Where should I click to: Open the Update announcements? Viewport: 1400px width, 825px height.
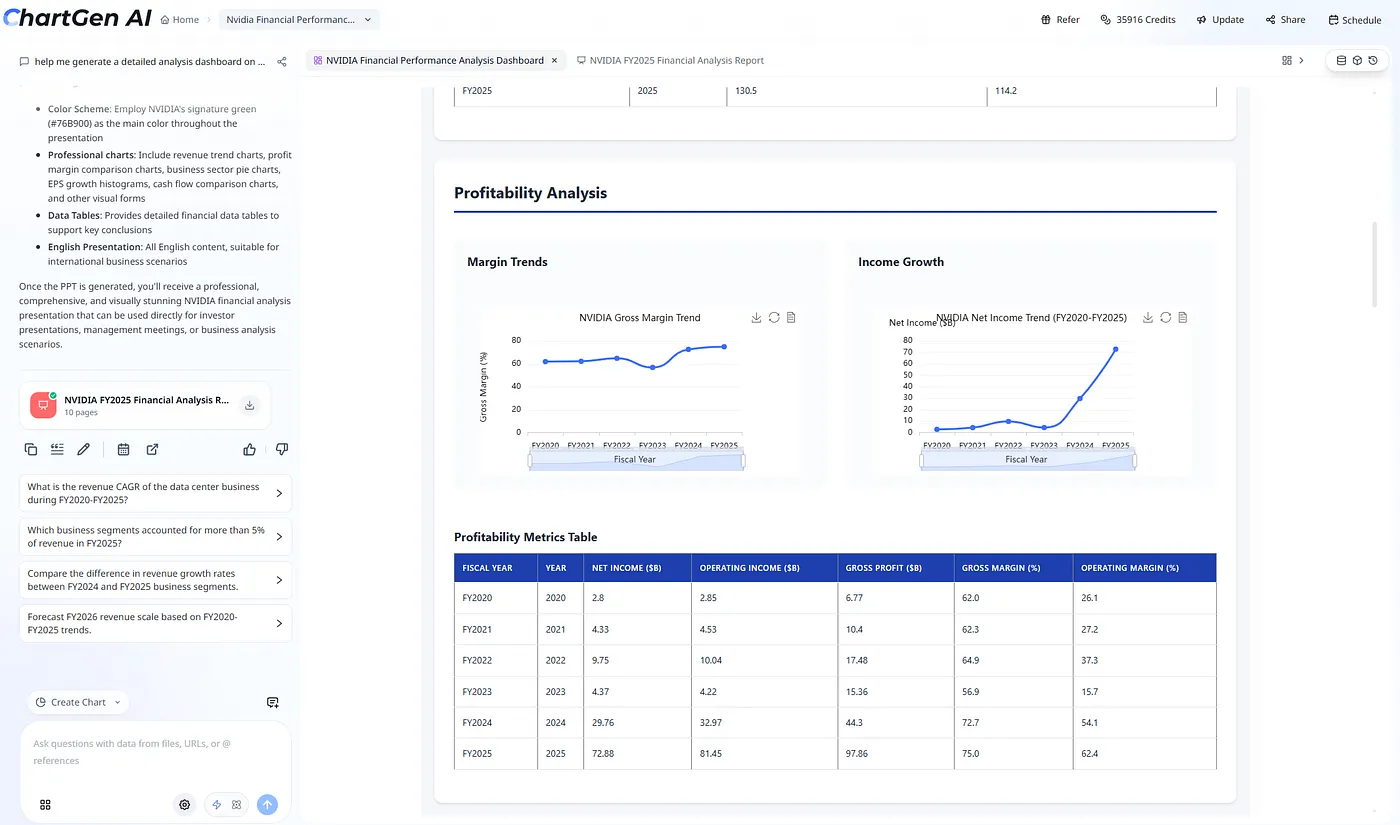(x=1220, y=19)
